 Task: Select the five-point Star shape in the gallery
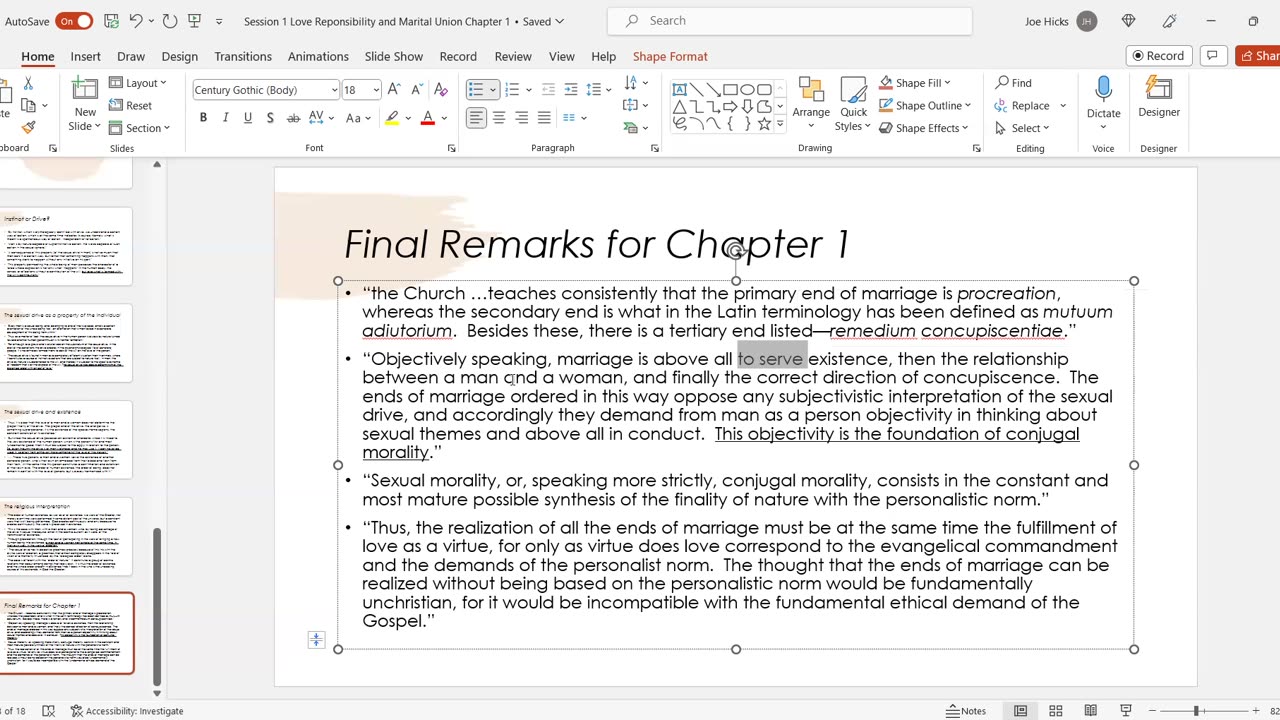(765, 124)
